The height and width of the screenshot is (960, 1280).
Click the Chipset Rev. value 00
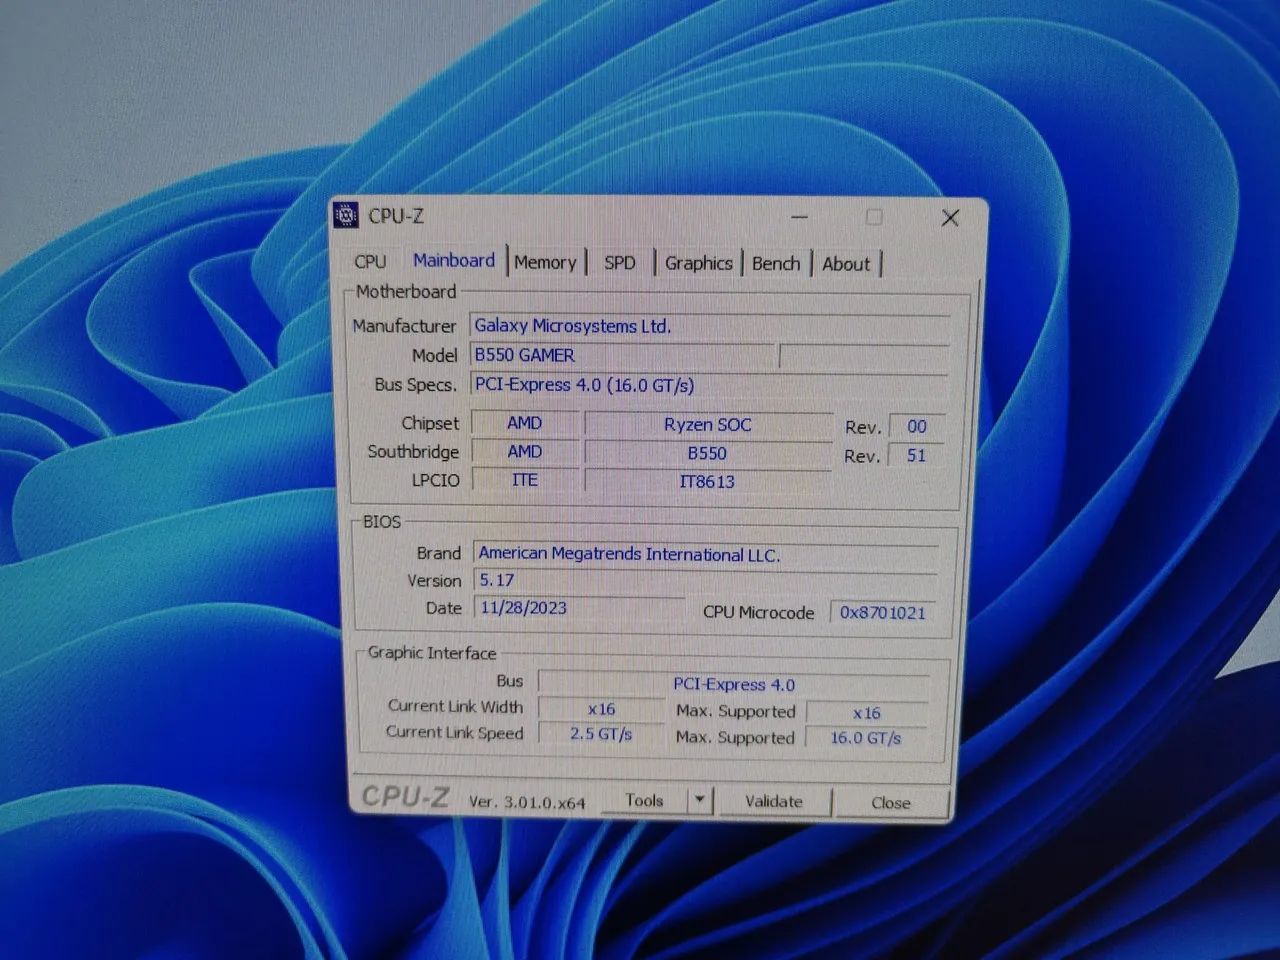point(917,426)
